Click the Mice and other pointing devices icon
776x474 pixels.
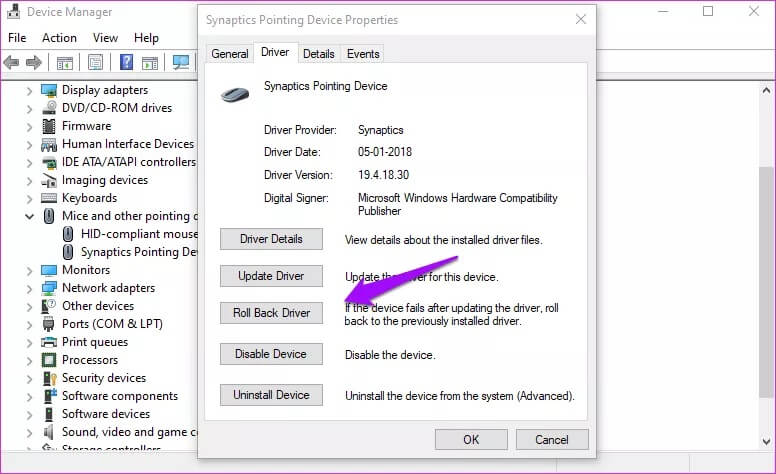click(49, 216)
